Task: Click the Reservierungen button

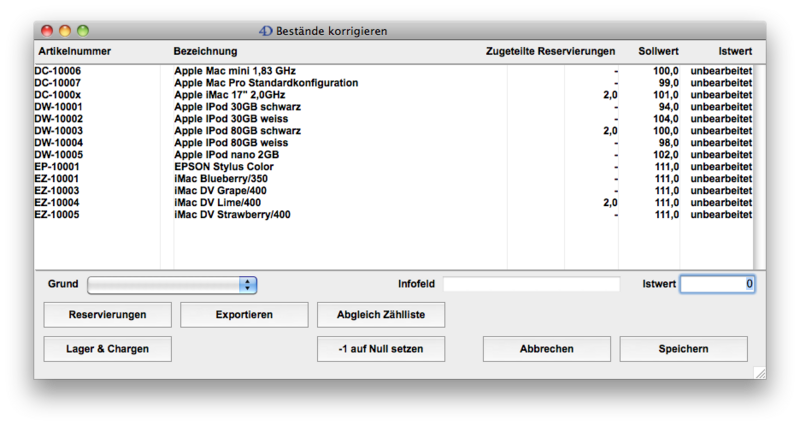Action: pos(107,315)
